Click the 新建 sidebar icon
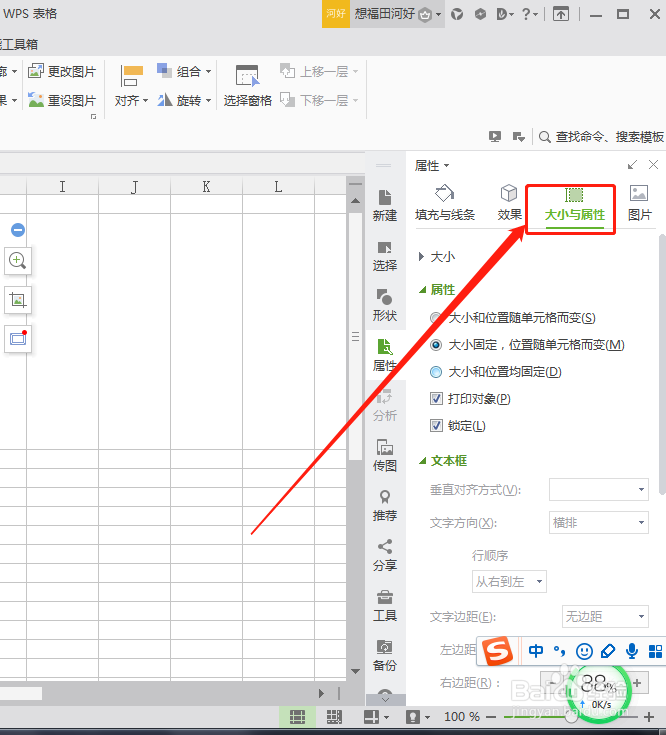The width and height of the screenshot is (666, 735). (385, 206)
